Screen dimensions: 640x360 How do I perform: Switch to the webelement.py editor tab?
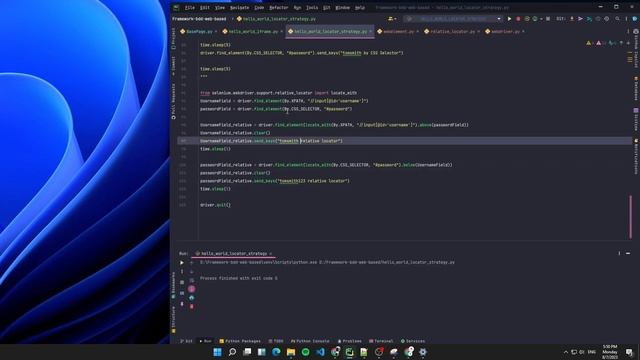[x=398, y=31]
